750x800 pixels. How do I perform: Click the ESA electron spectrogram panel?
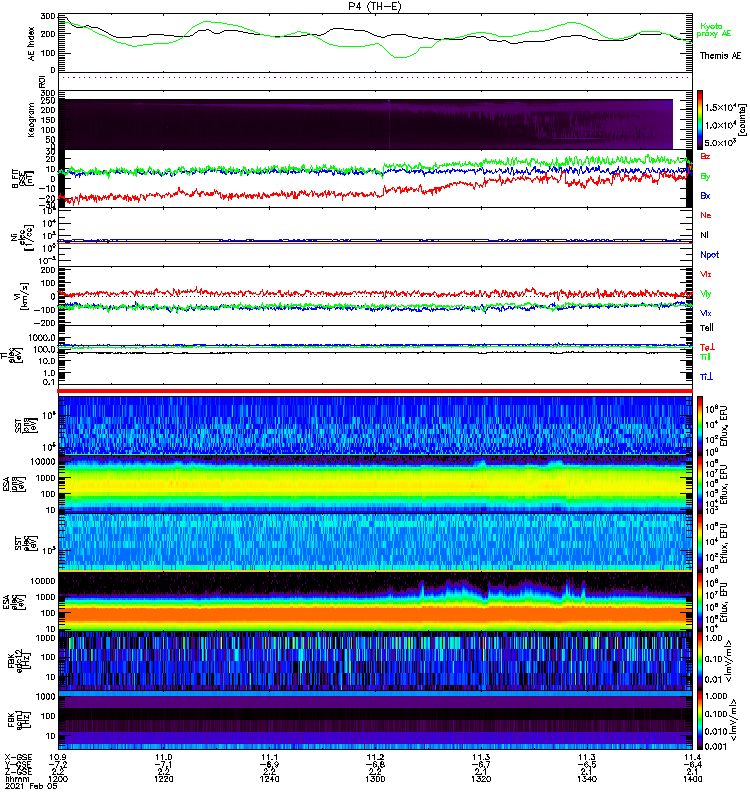click(x=375, y=602)
